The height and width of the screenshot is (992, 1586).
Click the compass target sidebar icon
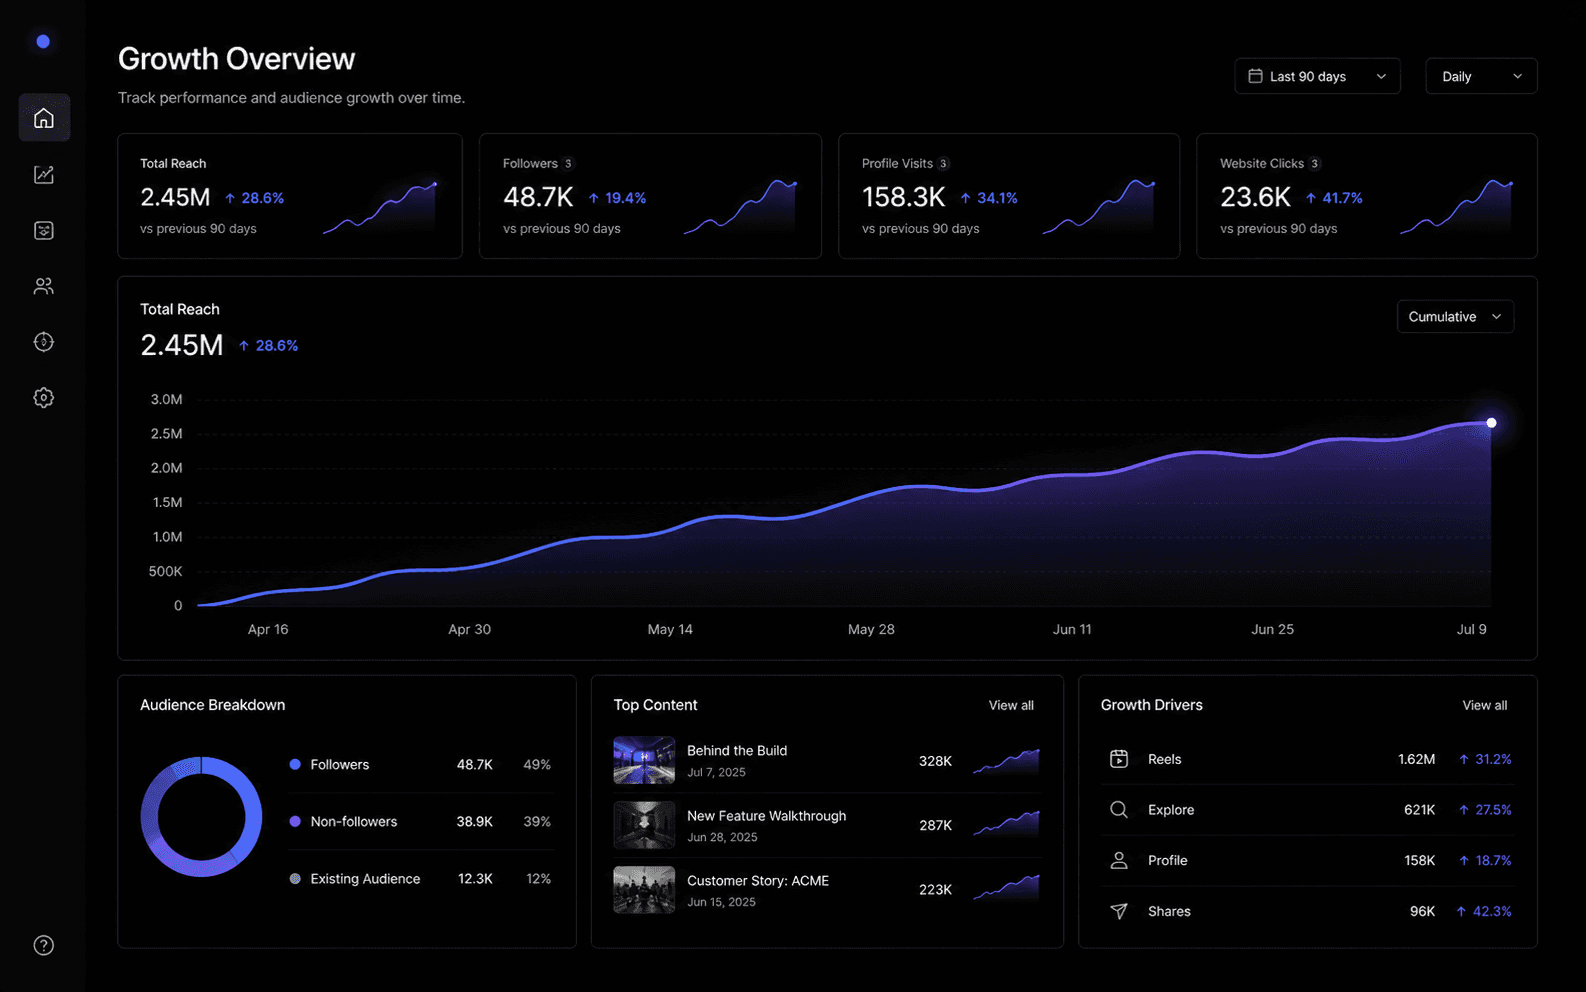pos(44,342)
